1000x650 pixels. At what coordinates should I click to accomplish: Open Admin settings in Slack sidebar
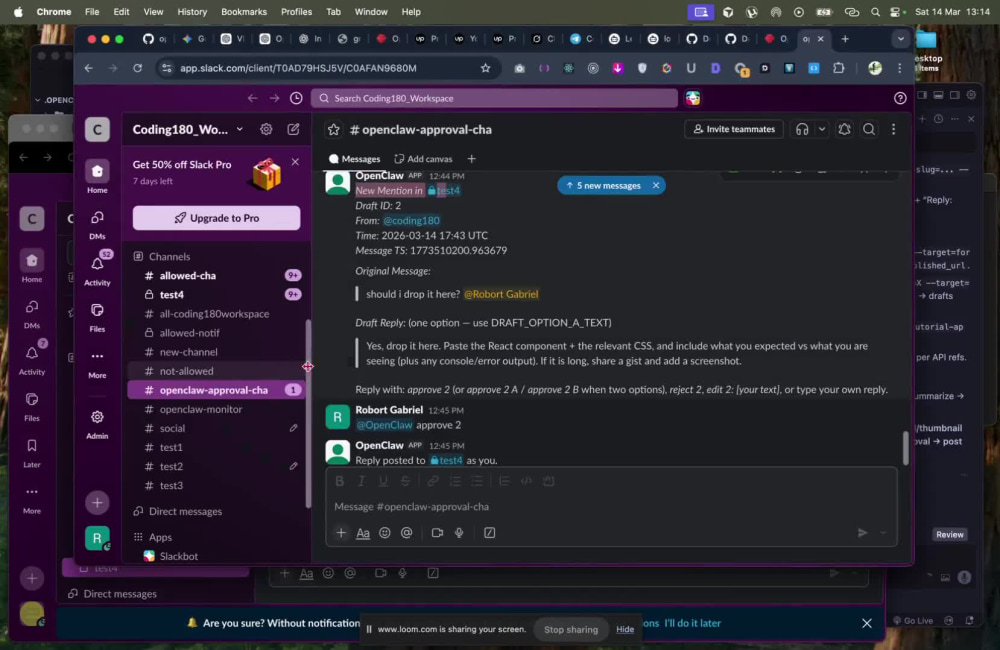97,424
